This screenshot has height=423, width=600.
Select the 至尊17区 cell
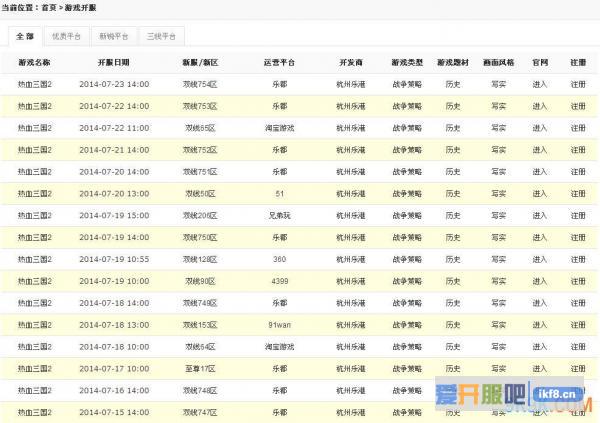tap(200, 369)
